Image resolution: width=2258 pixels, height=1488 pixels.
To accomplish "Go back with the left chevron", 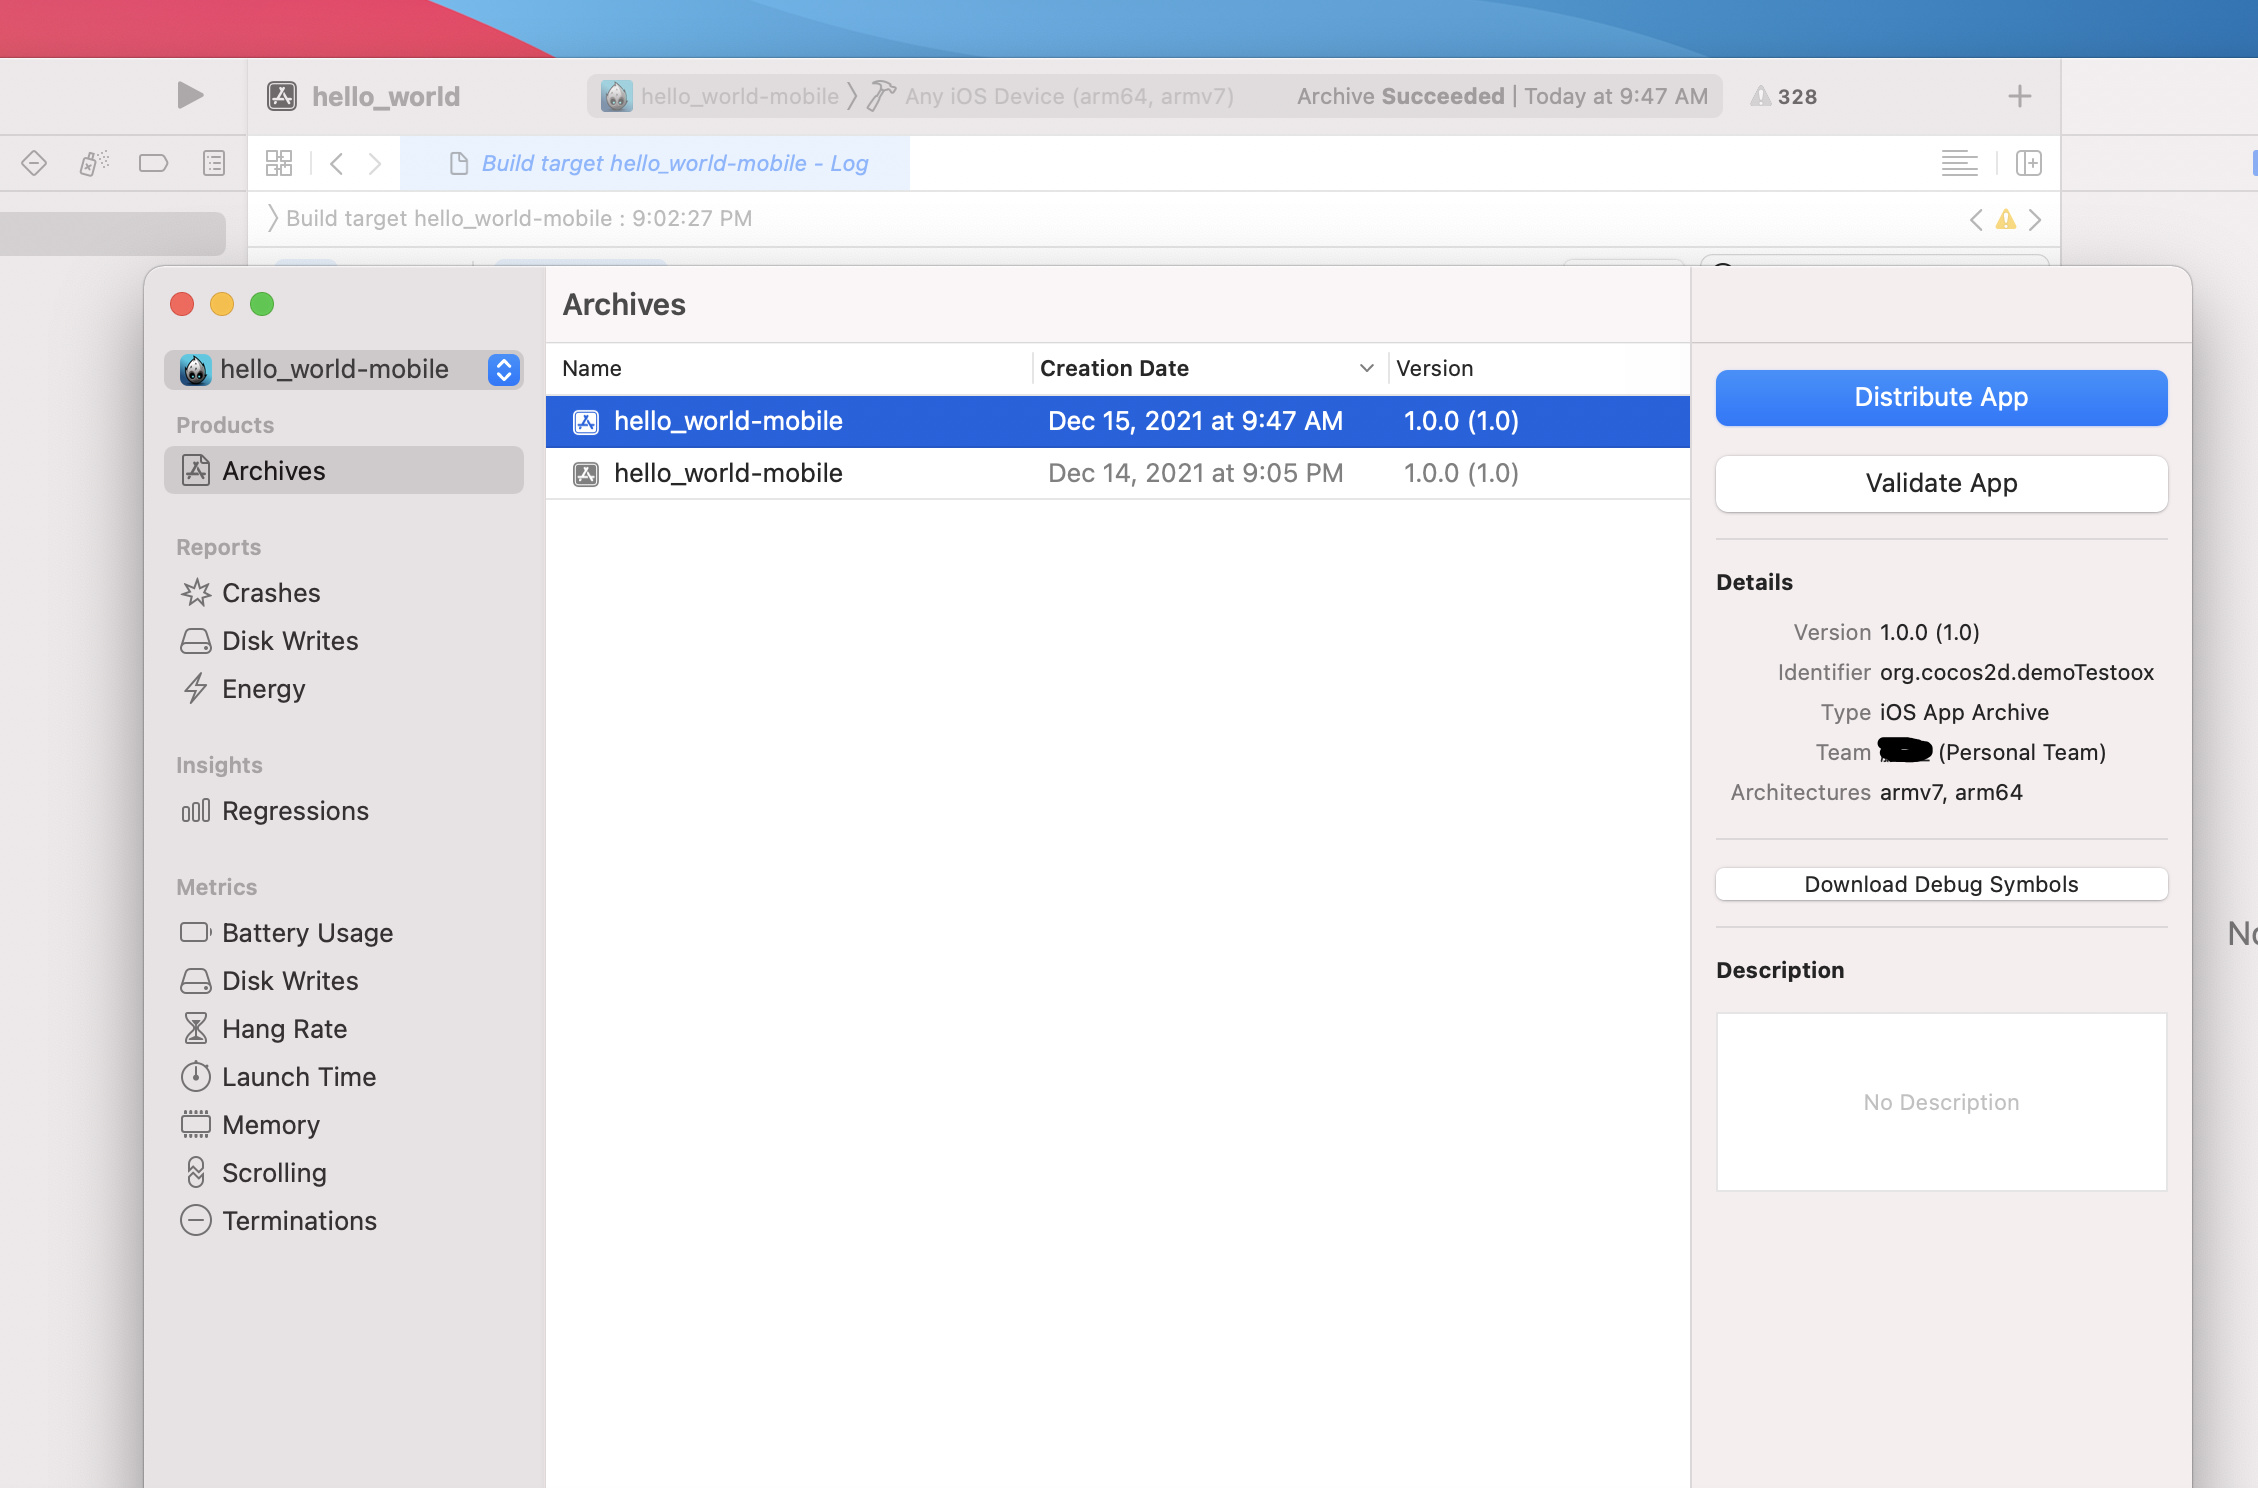I will (x=337, y=163).
